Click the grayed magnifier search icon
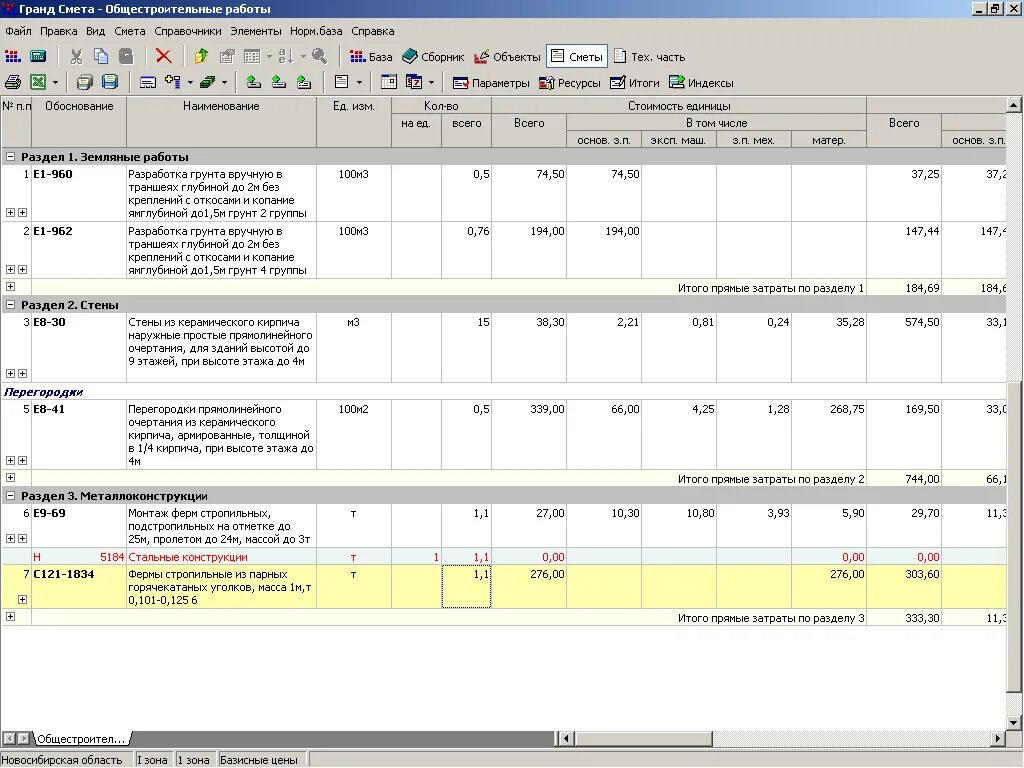1024x768 pixels. (319, 57)
